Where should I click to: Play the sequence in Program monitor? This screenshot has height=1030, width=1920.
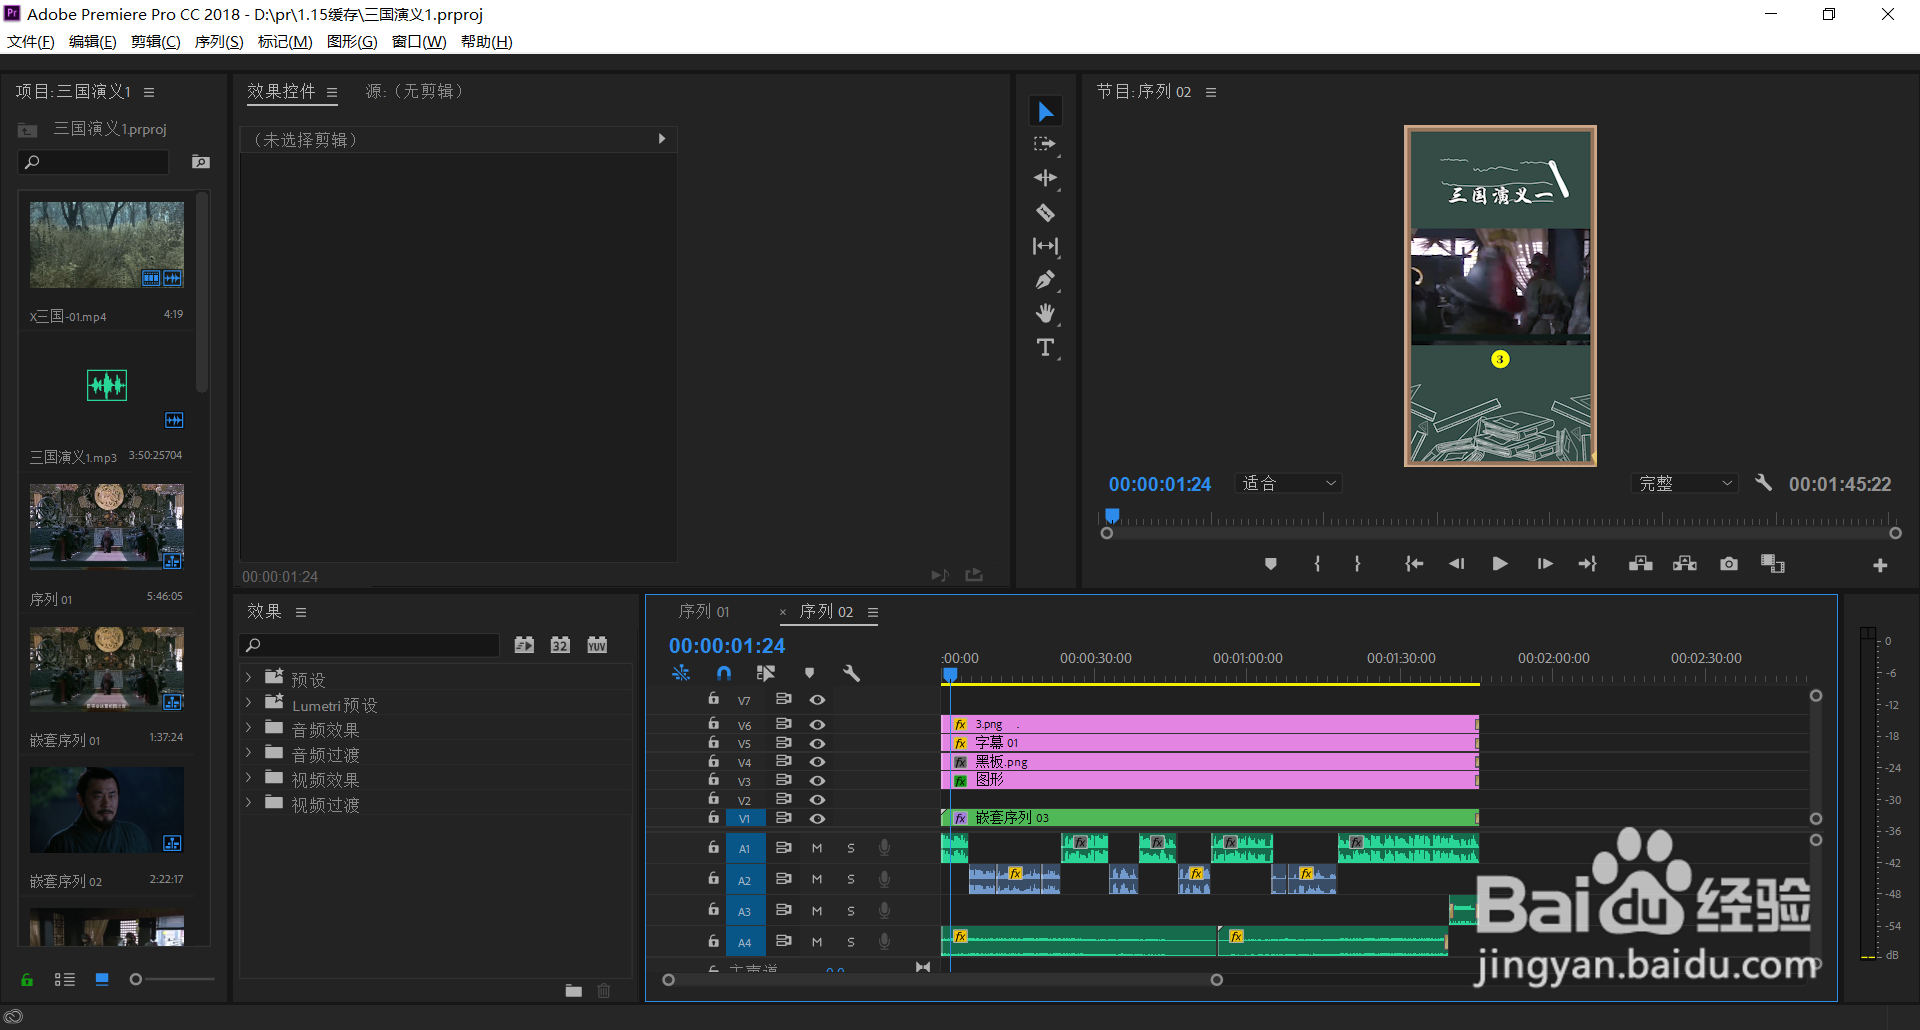1500,564
